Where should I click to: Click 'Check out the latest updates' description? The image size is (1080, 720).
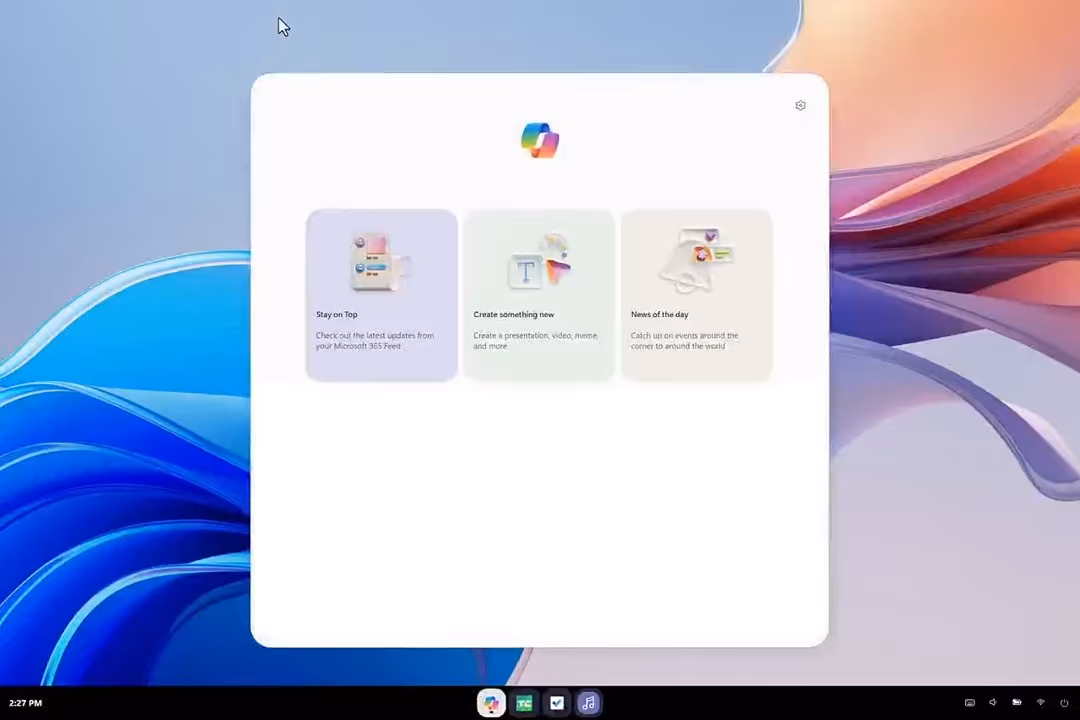[375, 340]
